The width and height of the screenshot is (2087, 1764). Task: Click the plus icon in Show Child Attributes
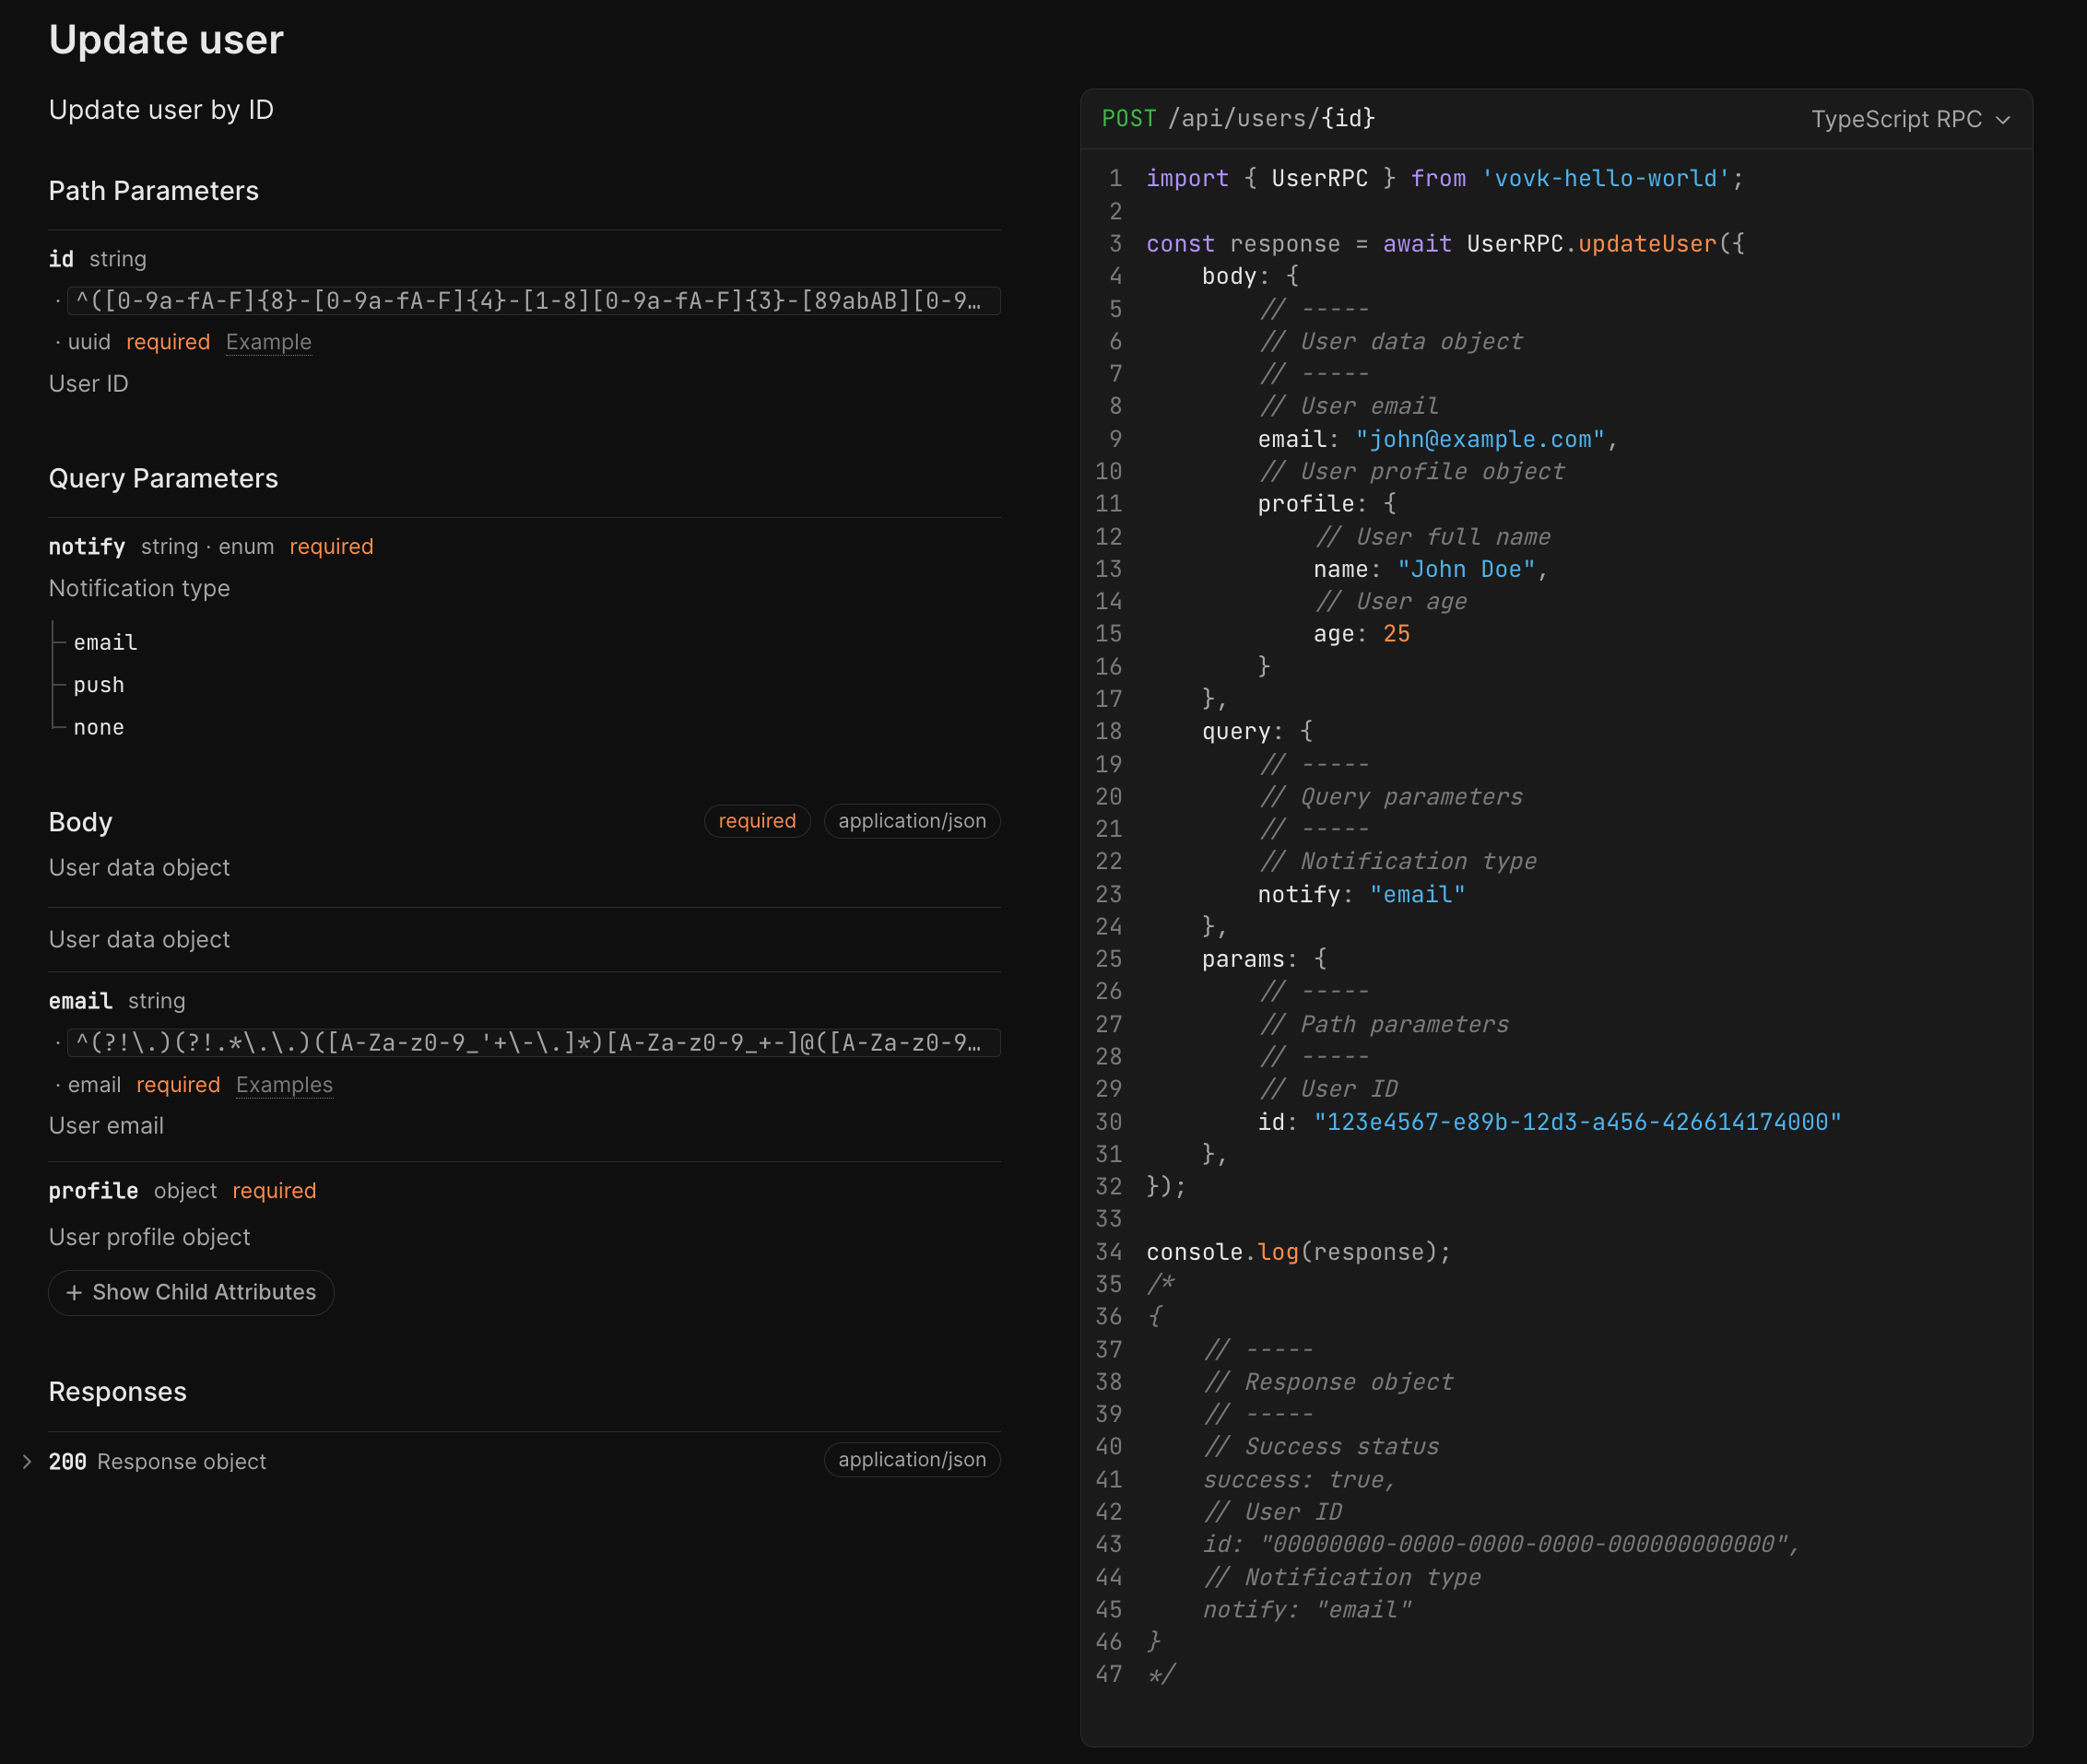click(x=74, y=1292)
